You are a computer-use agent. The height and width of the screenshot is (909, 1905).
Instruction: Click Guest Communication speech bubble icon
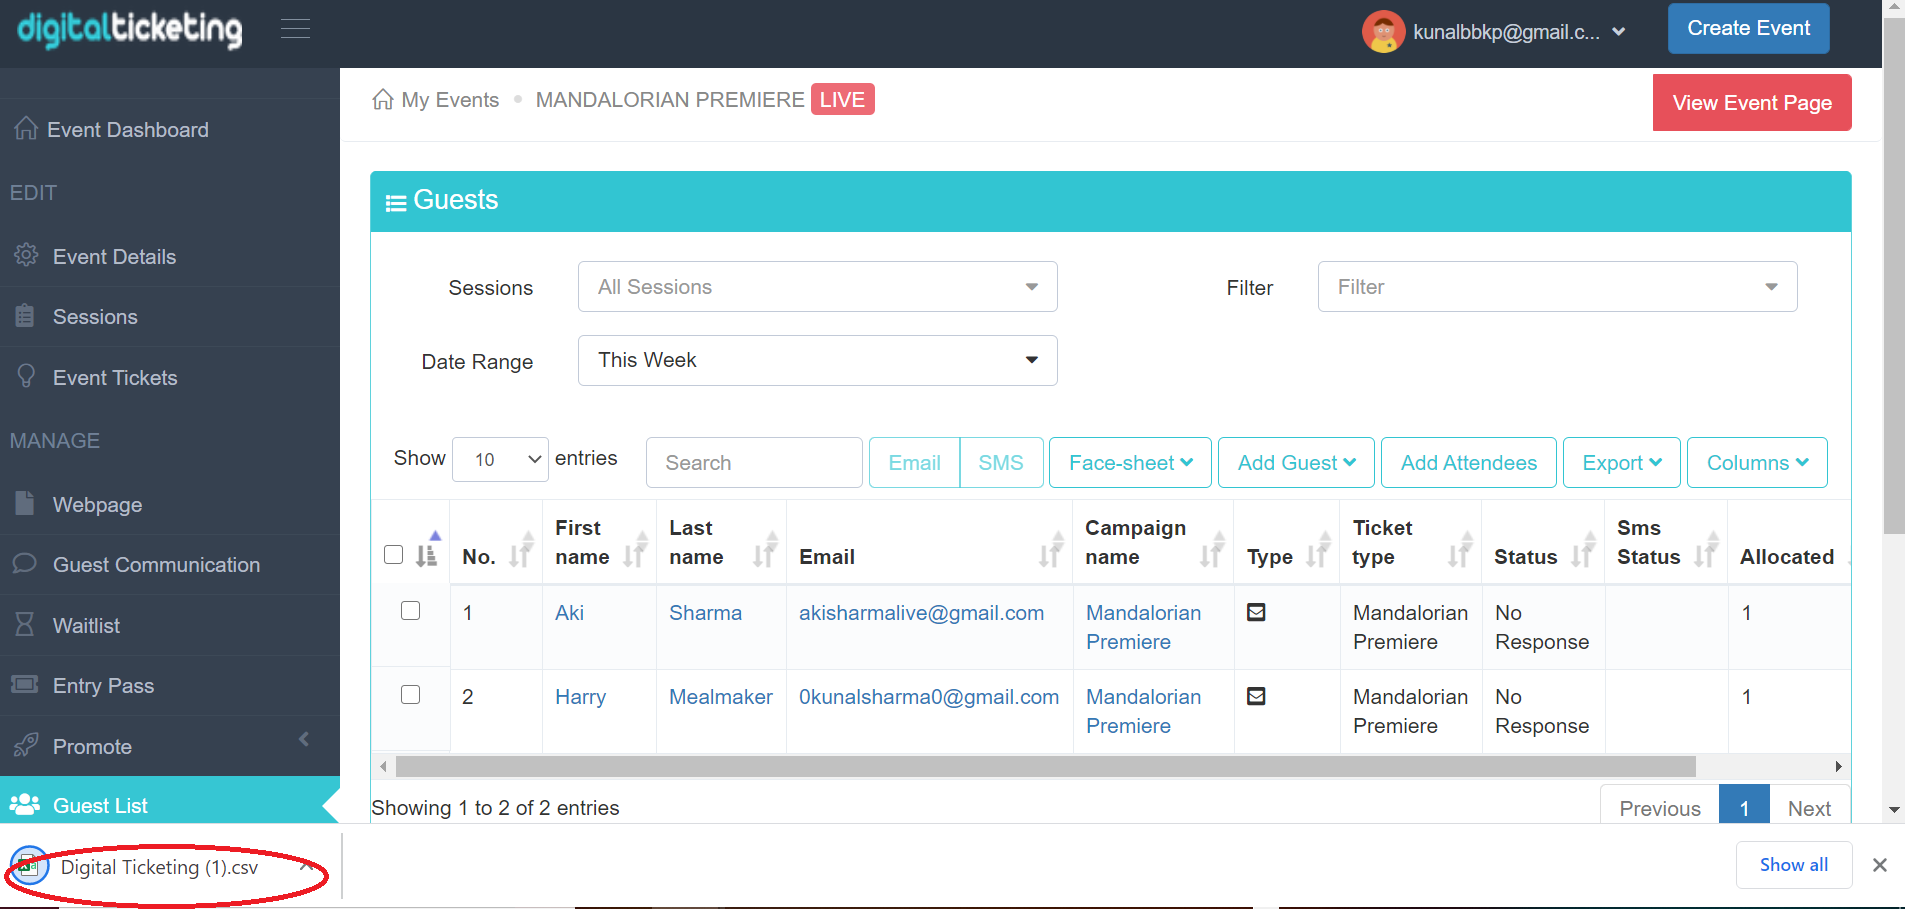click(25, 563)
